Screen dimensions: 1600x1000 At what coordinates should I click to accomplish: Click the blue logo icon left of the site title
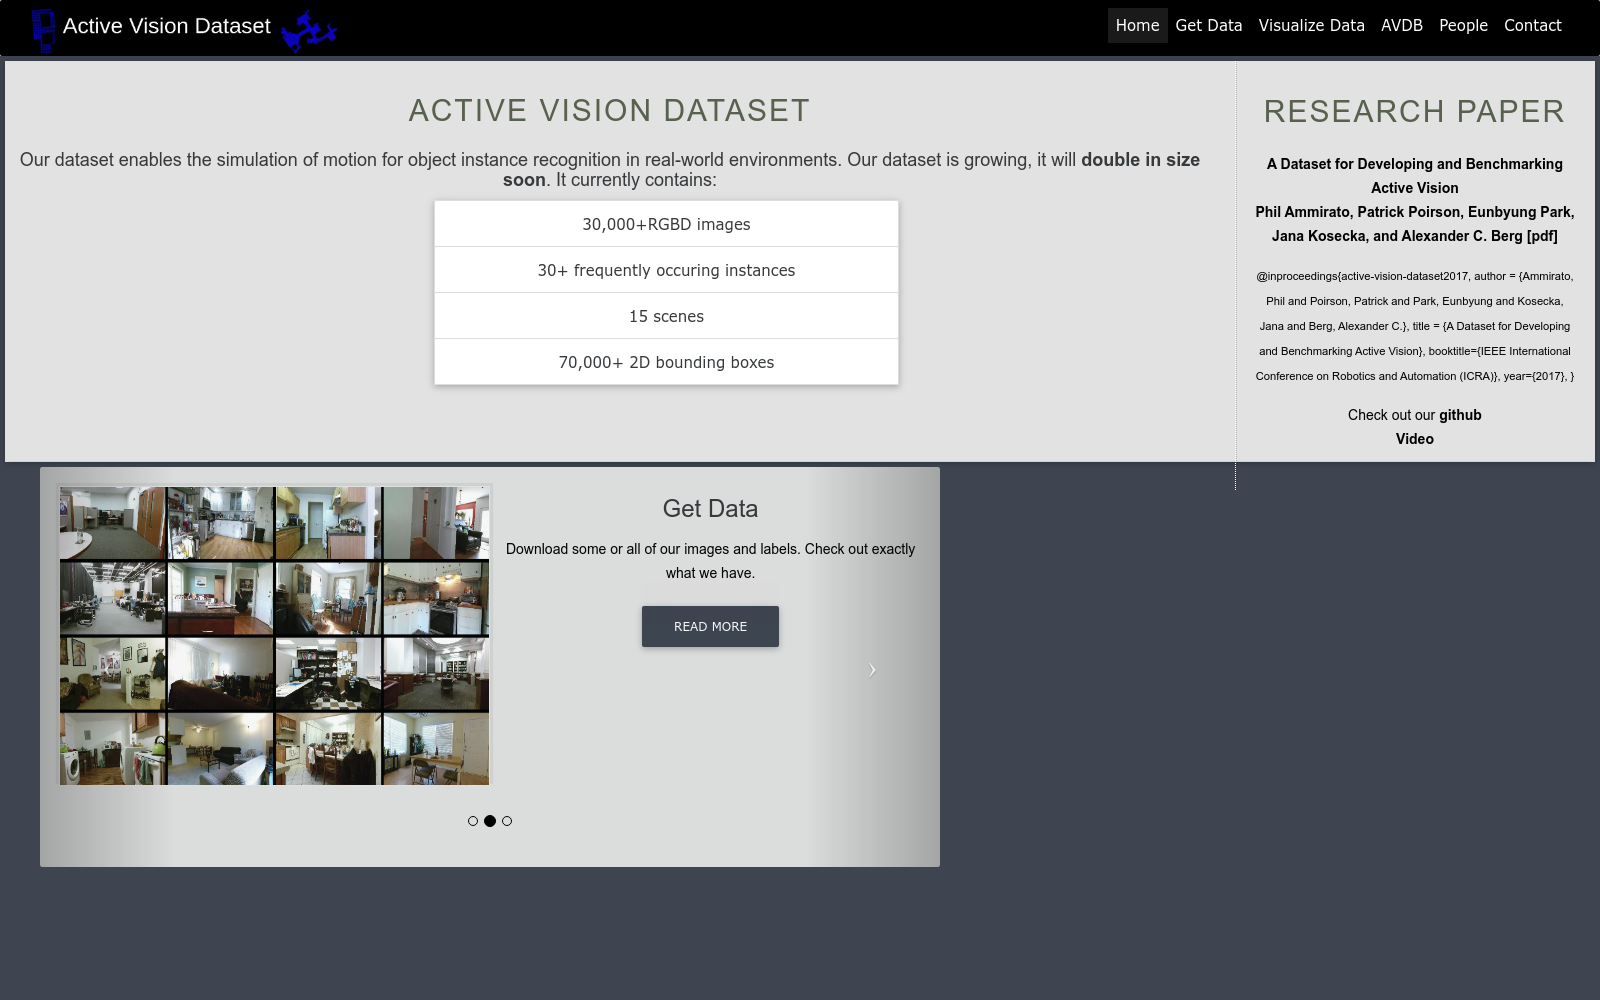43,29
